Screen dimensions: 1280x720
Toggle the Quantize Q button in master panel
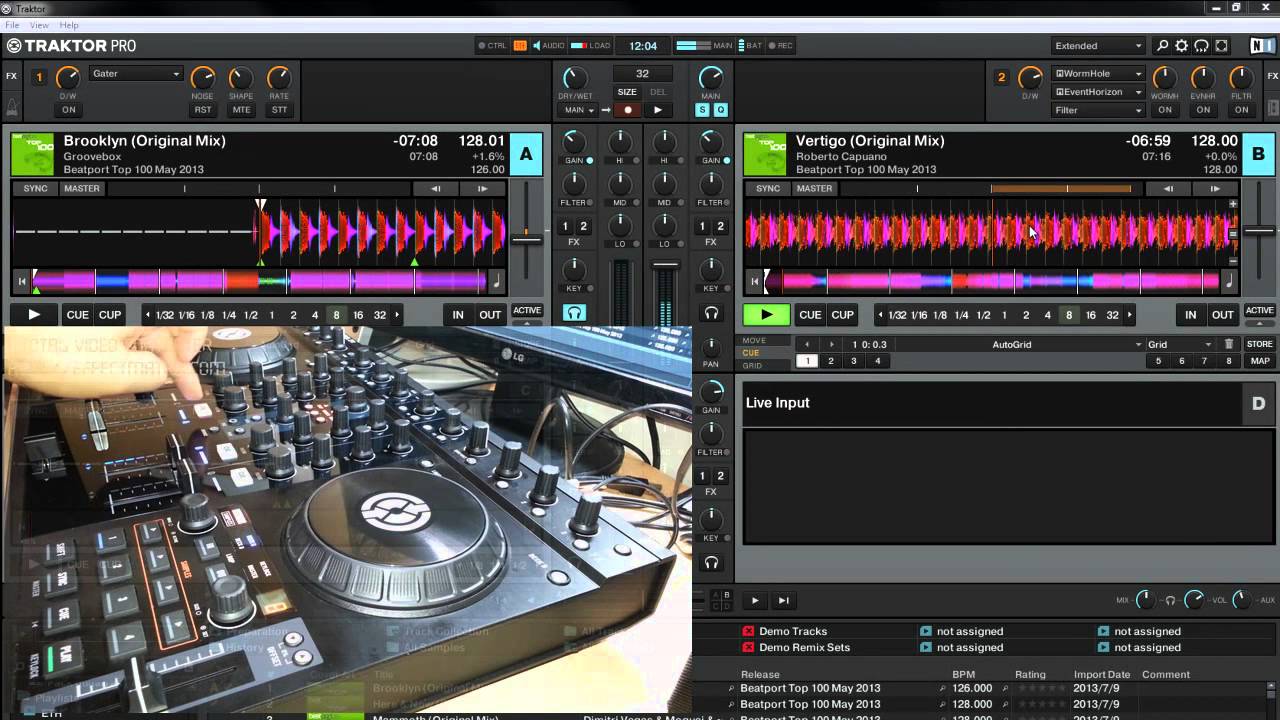720,110
